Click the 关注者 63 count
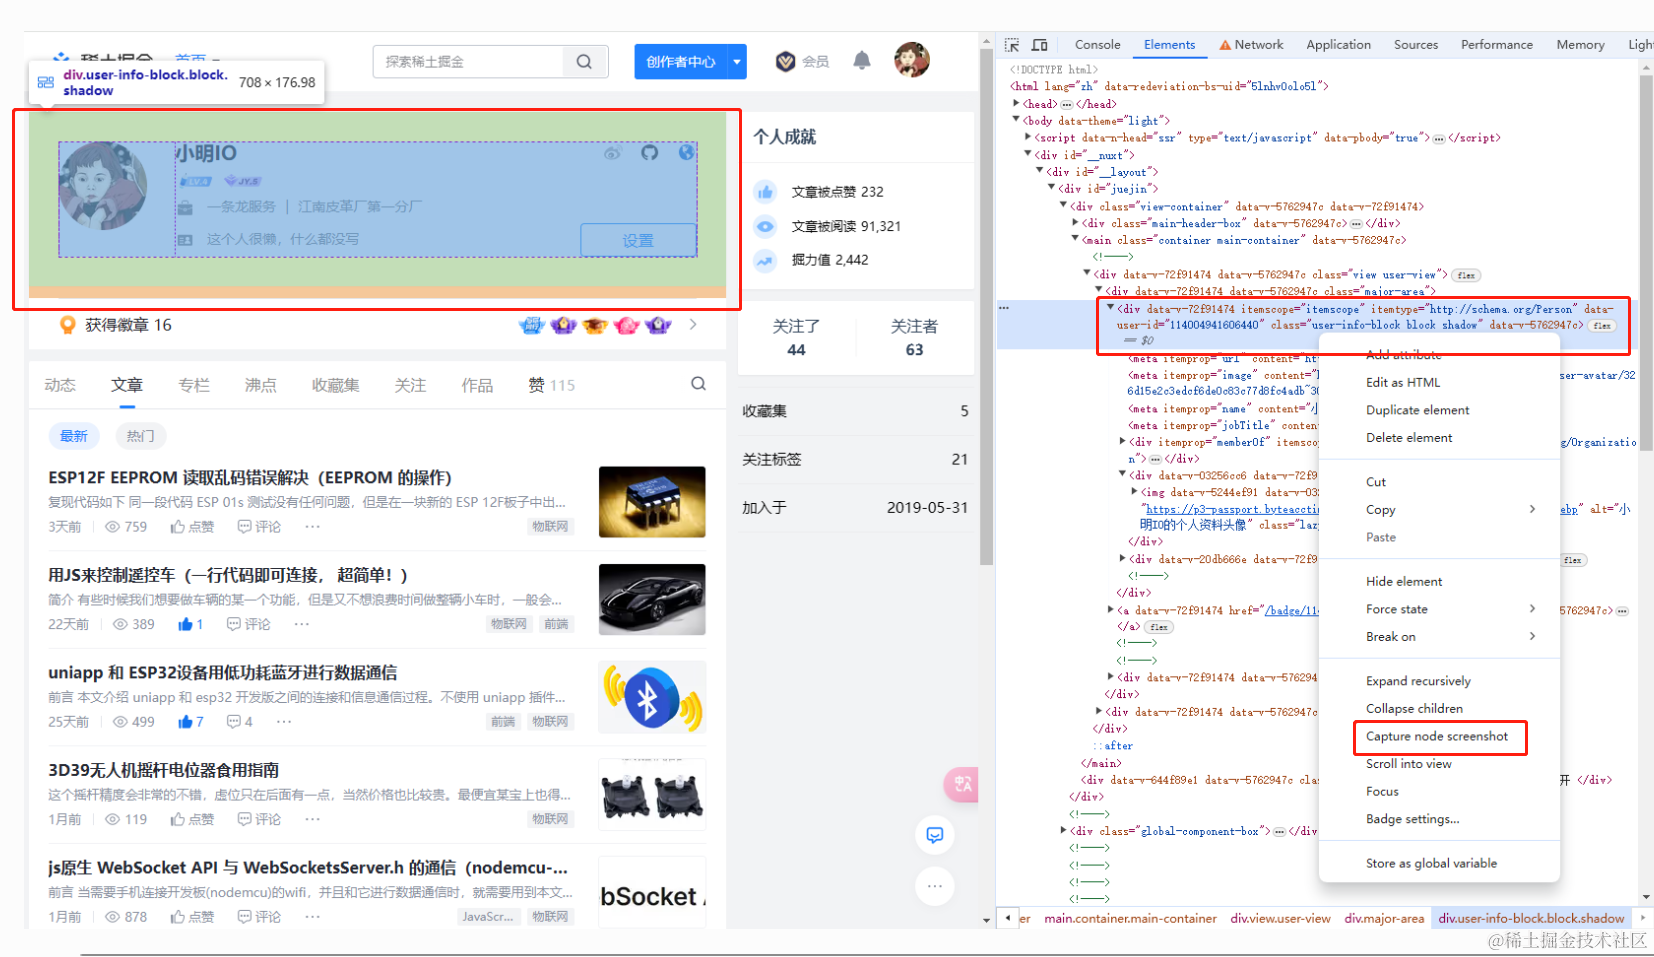The image size is (1654, 957). [x=914, y=338]
